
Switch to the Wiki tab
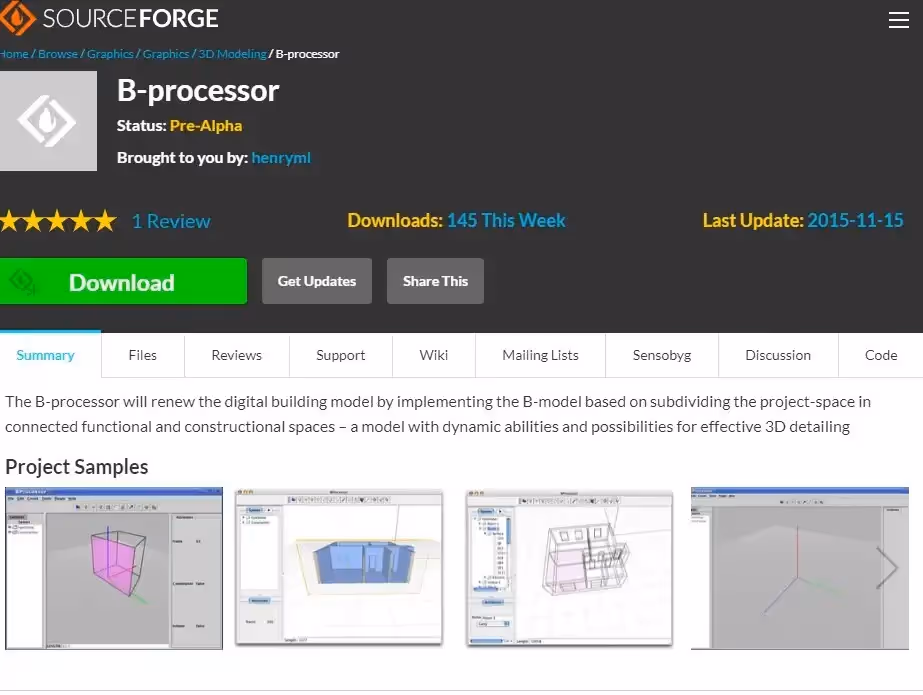[433, 355]
